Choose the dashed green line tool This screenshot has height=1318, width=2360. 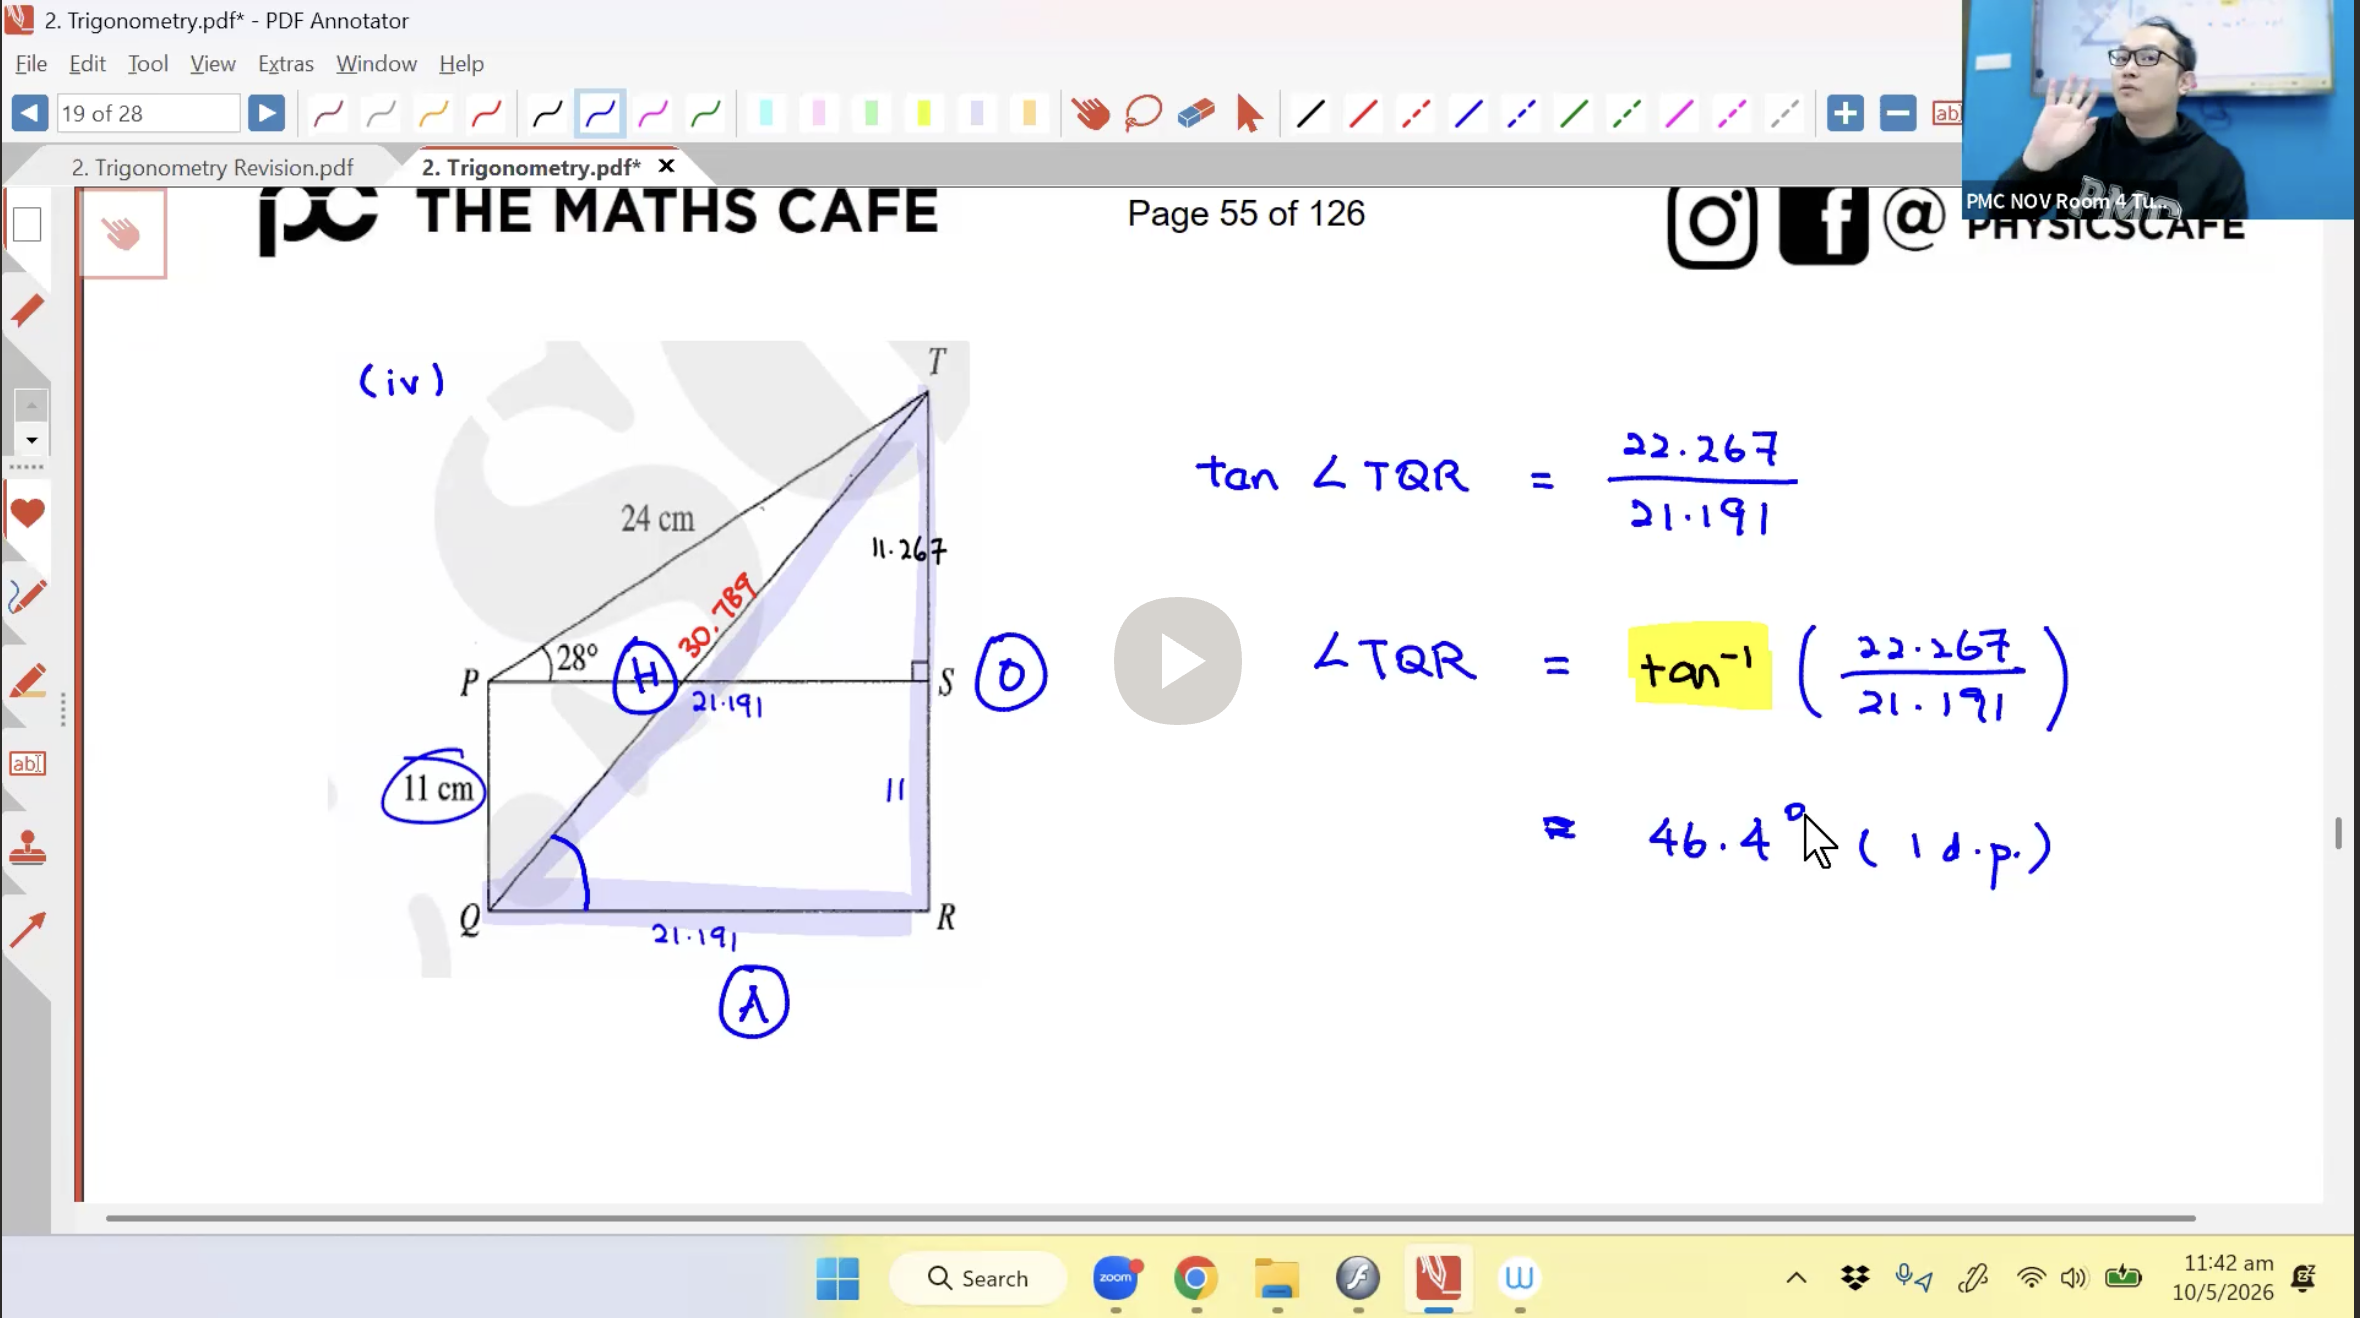coord(1627,114)
